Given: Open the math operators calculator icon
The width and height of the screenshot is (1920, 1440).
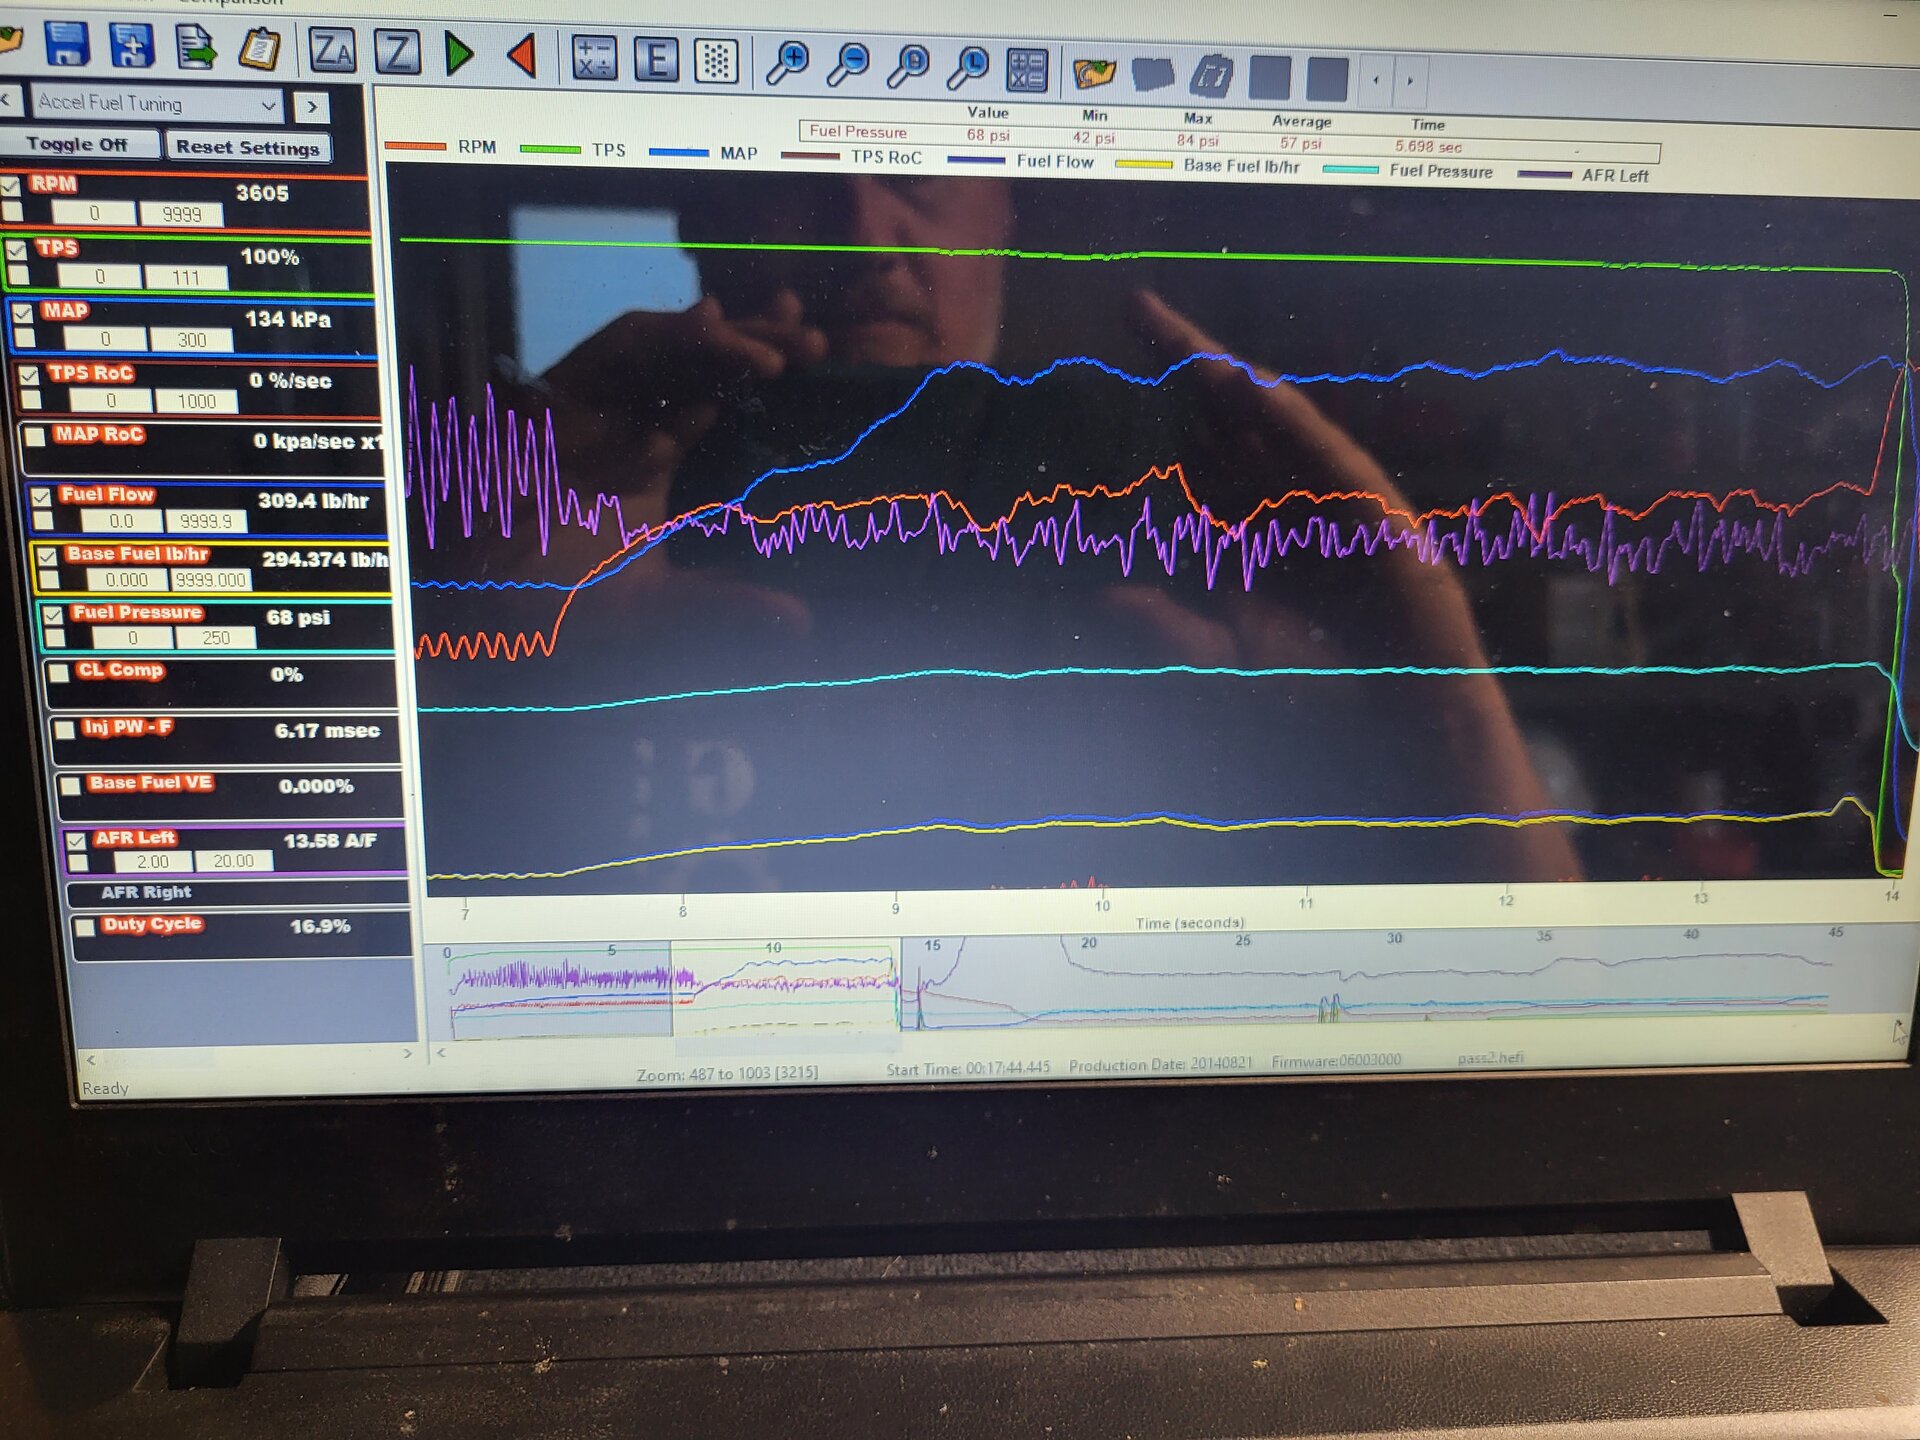Looking at the screenshot, I should [594, 58].
